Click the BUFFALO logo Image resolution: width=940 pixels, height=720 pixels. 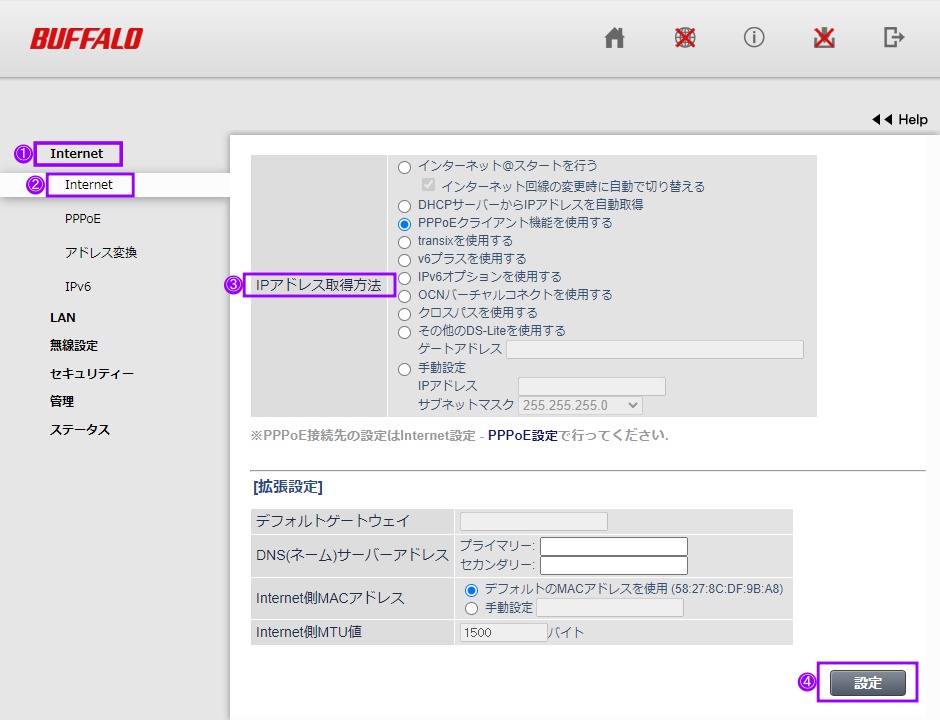(x=86, y=39)
